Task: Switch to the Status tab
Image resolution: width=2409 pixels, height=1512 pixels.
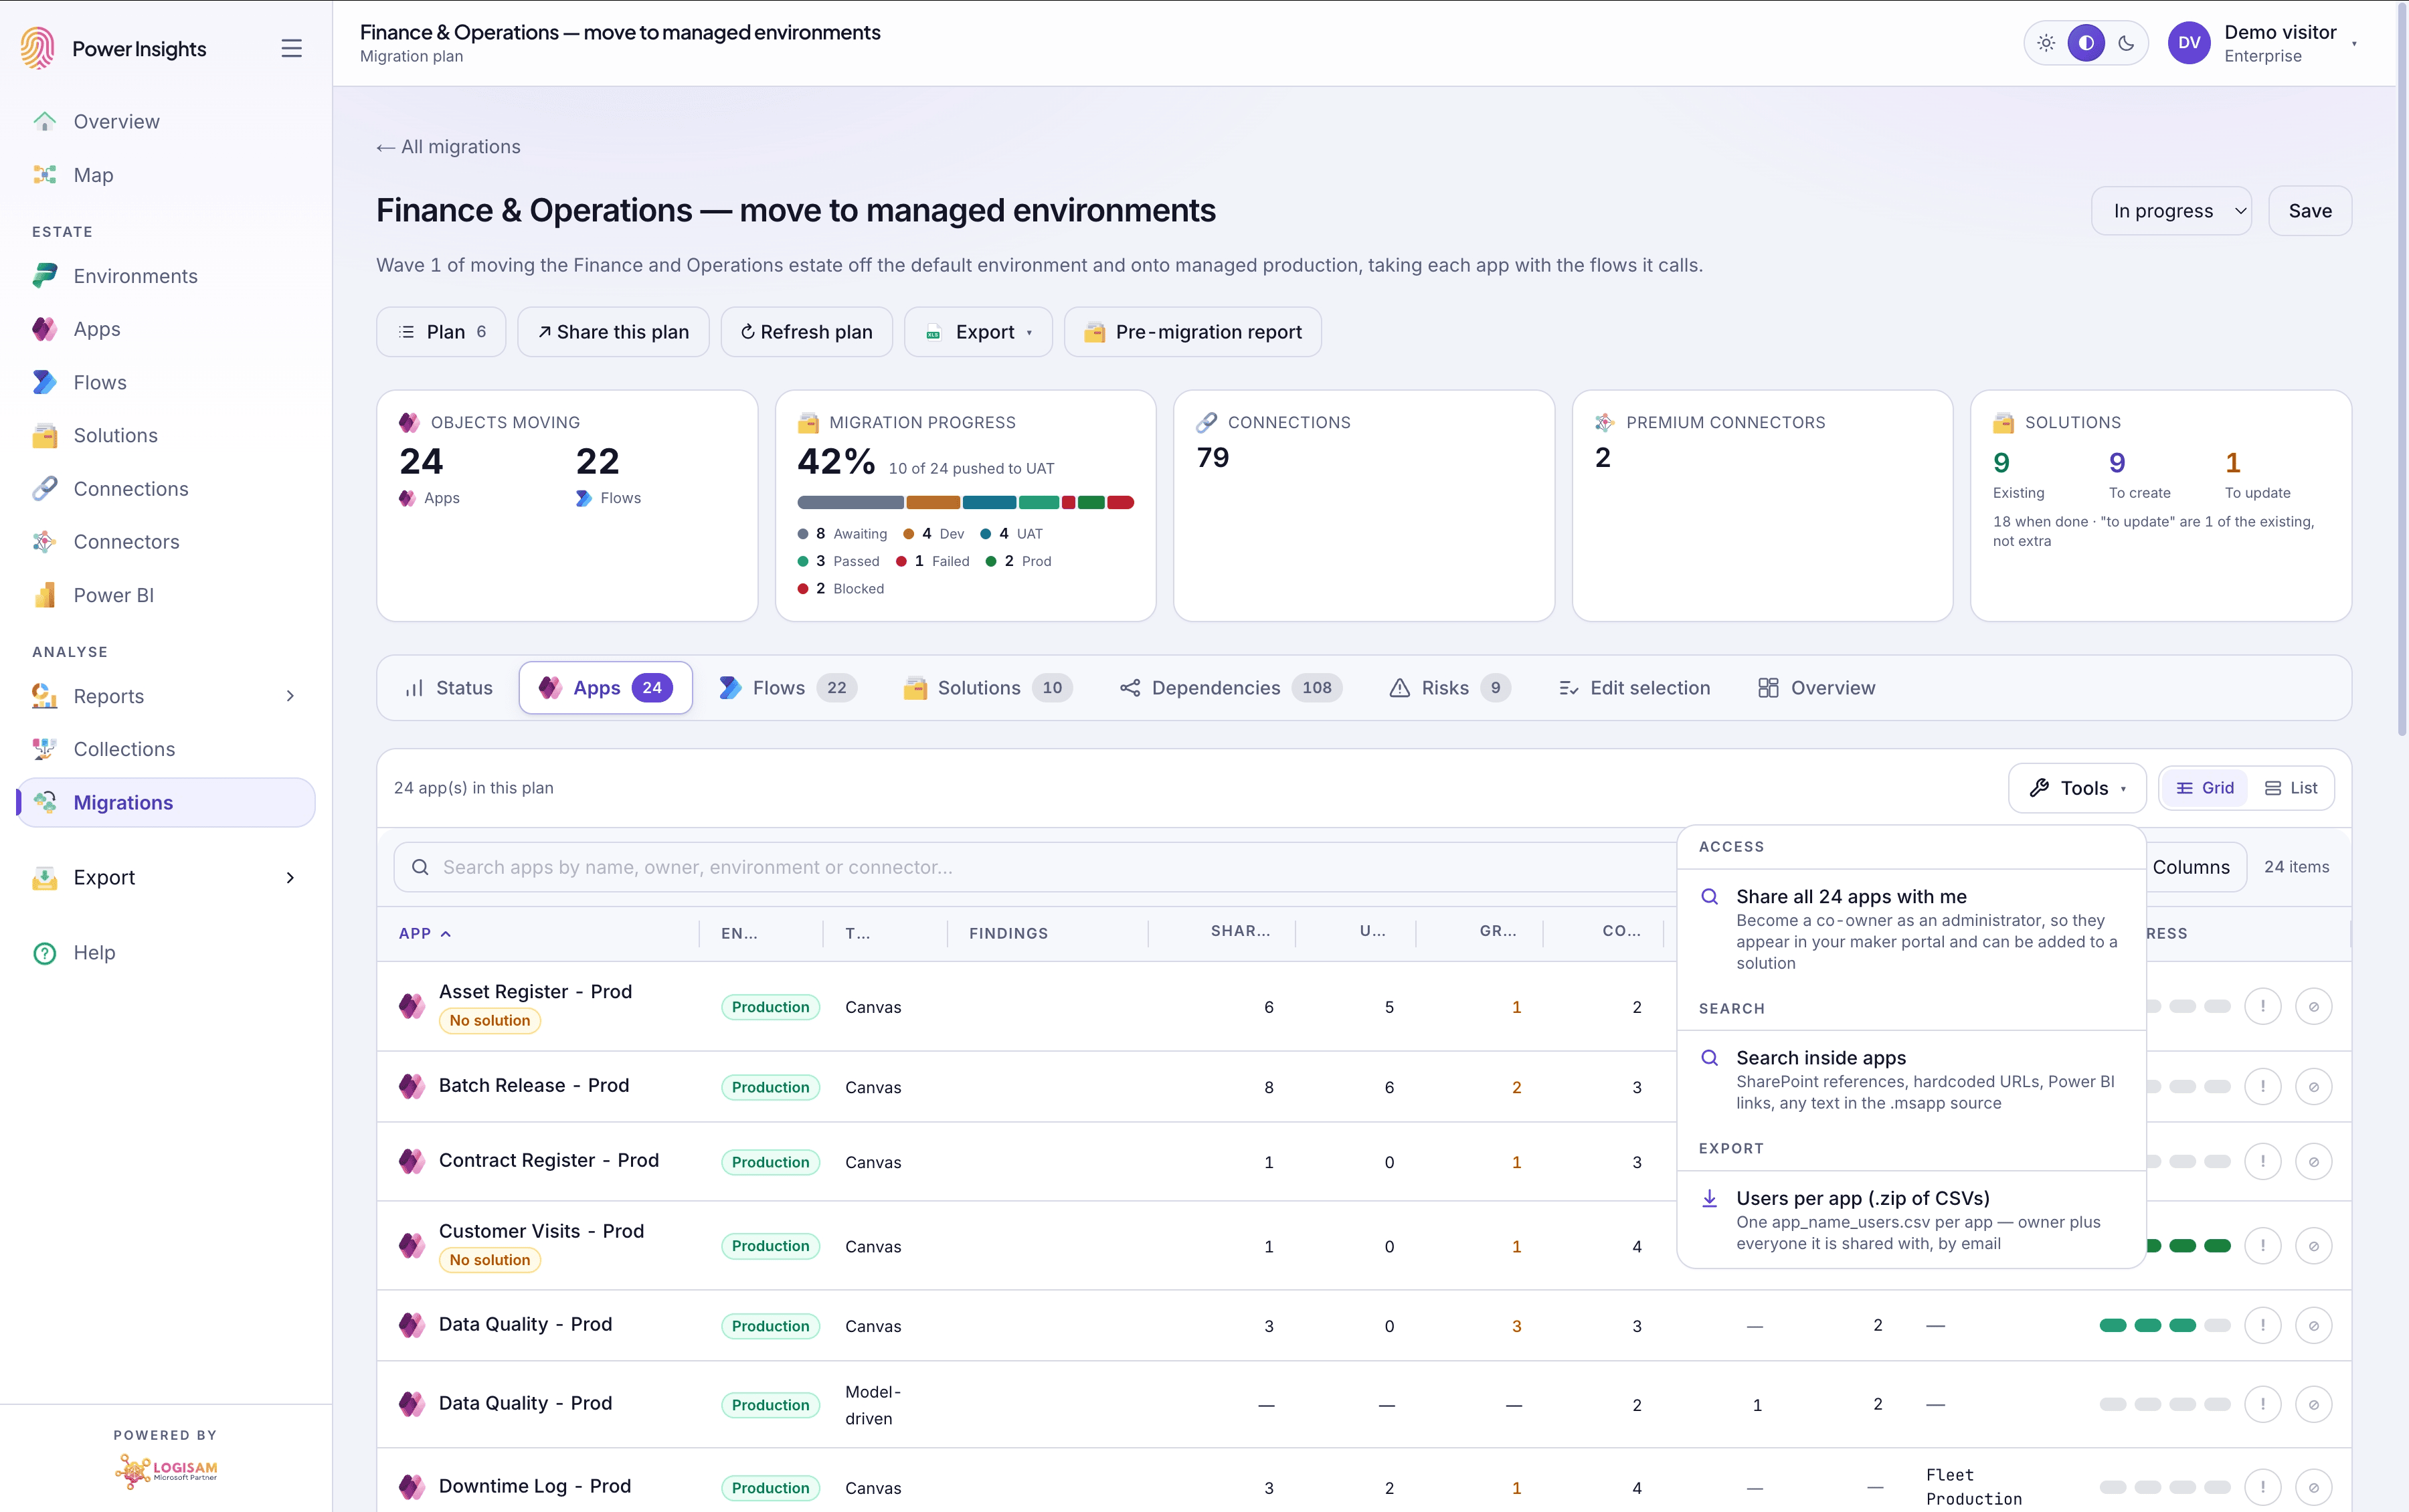Action: point(448,688)
